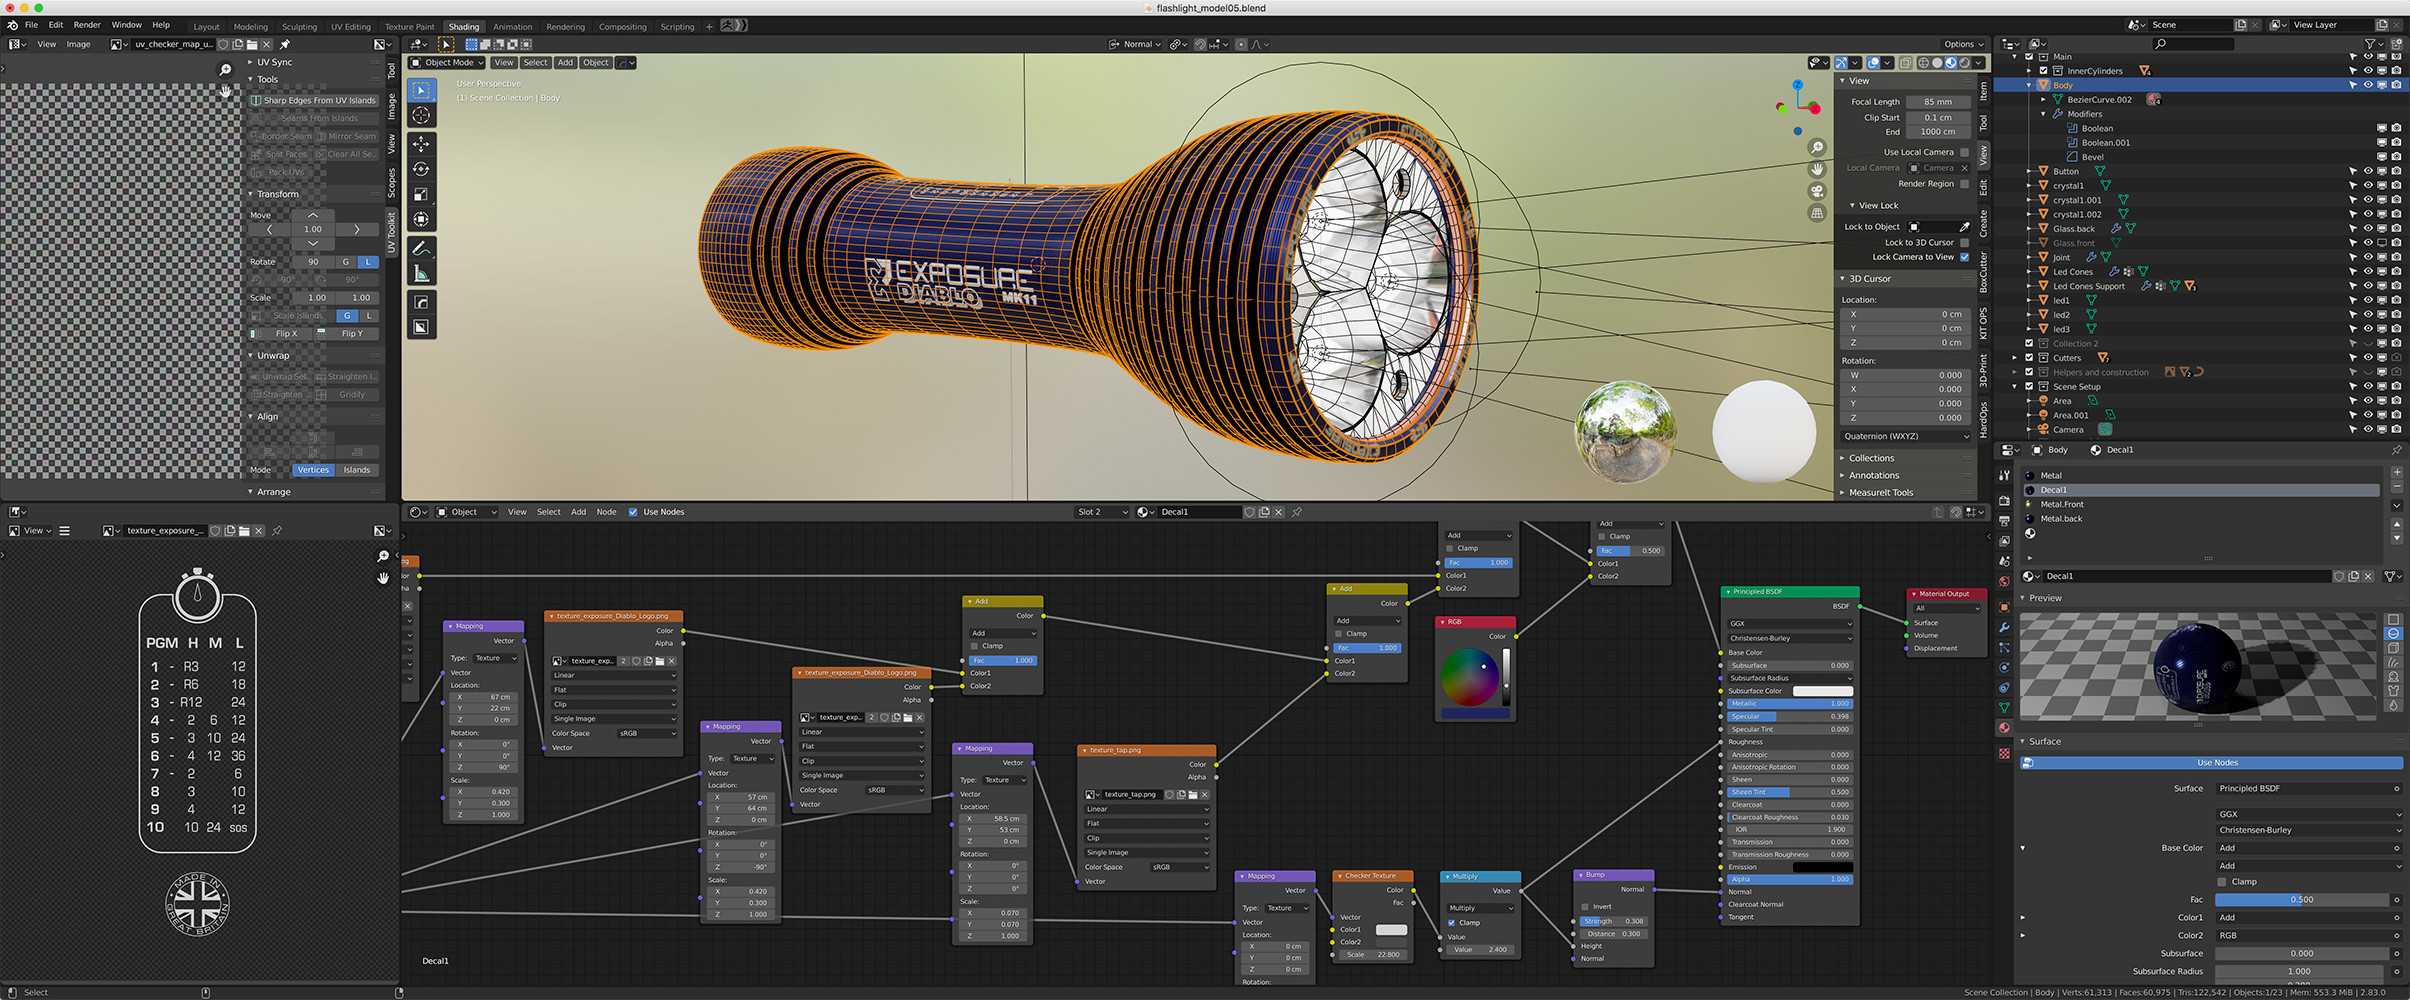
Task: Disable Lock Camera to View checkbox
Action: (1964, 257)
